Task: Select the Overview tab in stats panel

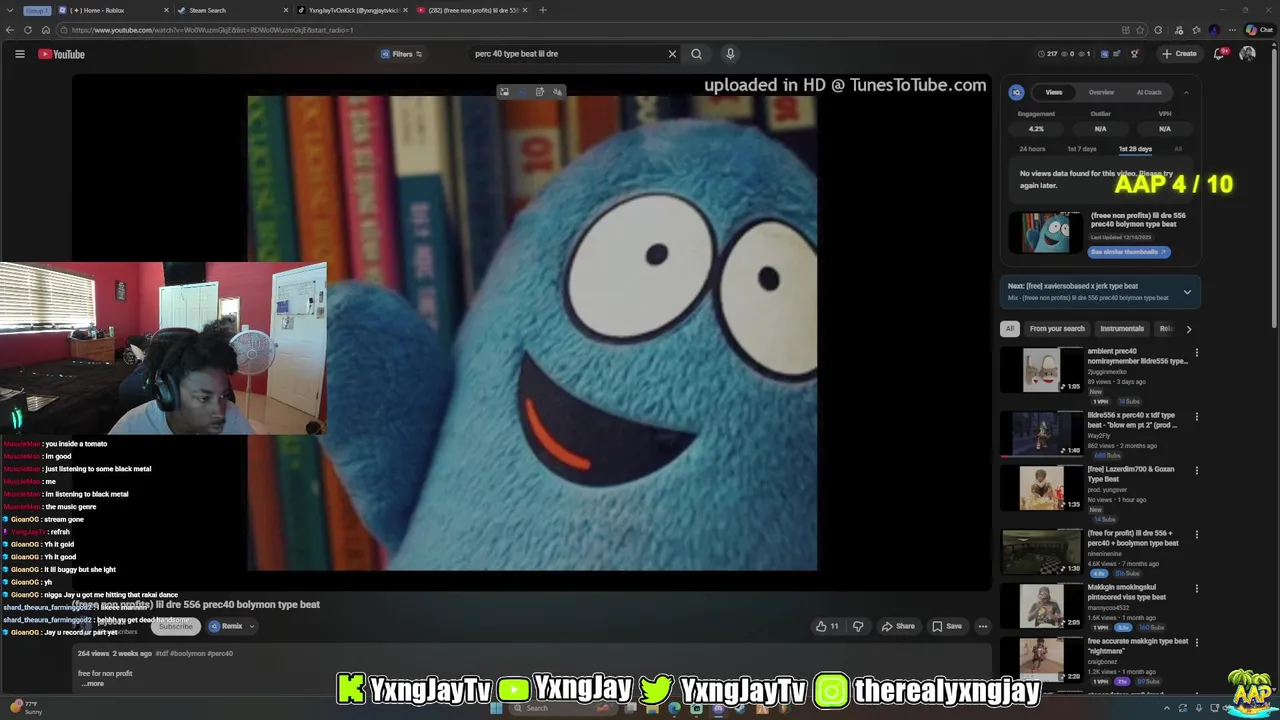Action: [x=1101, y=92]
